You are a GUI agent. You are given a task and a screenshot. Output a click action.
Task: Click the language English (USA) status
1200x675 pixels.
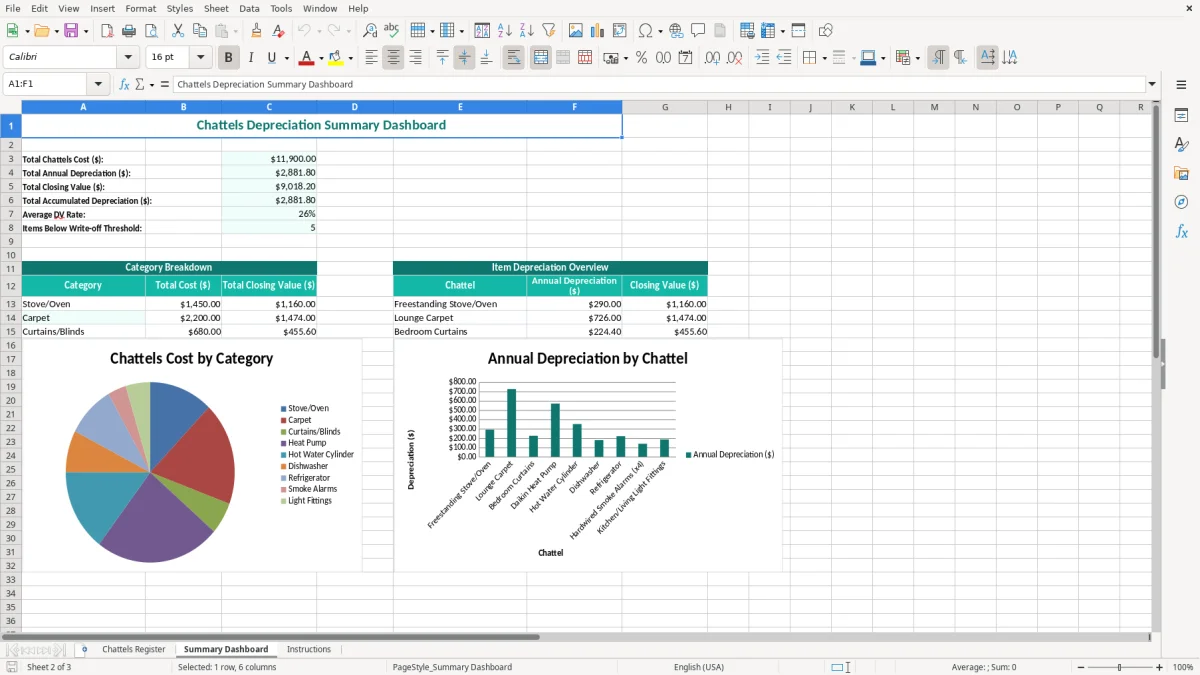tap(699, 667)
